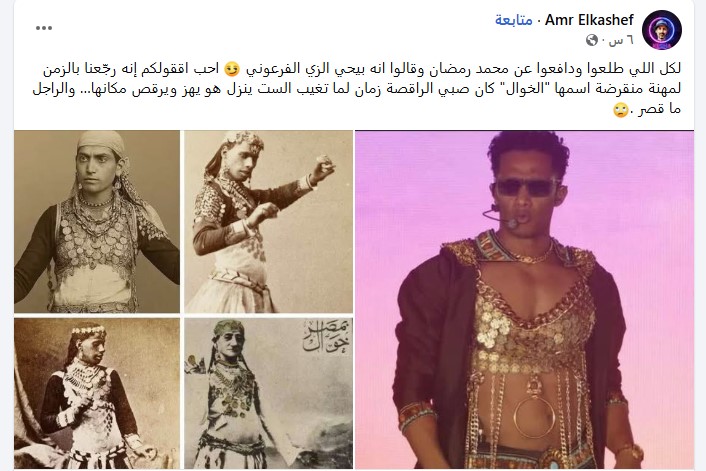Follow the author via متابعة link
706x471 pixels.
coord(514,20)
